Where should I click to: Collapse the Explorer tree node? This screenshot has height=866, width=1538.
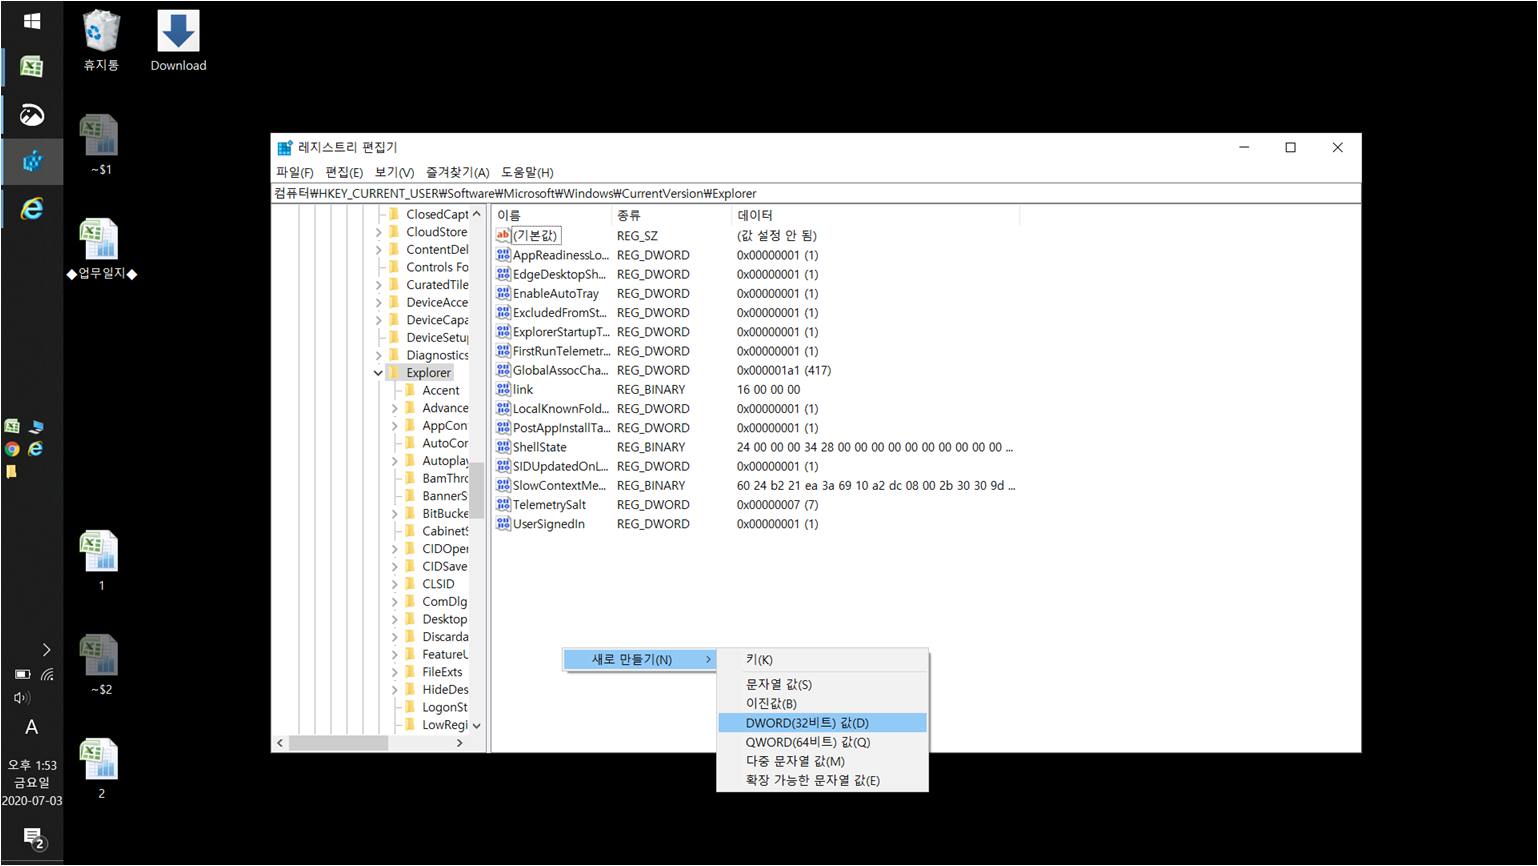(x=378, y=373)
